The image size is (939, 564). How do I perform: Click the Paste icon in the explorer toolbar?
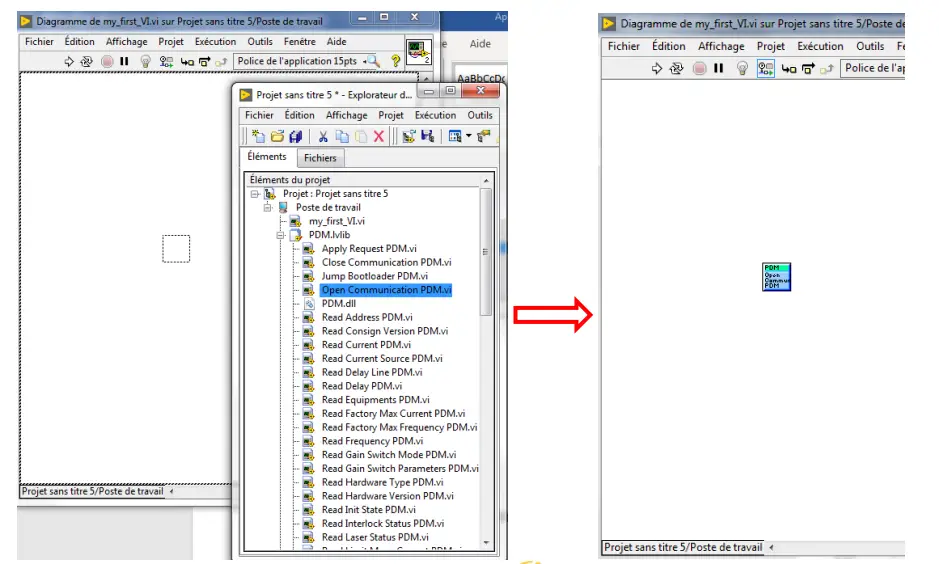pos(361,137)
